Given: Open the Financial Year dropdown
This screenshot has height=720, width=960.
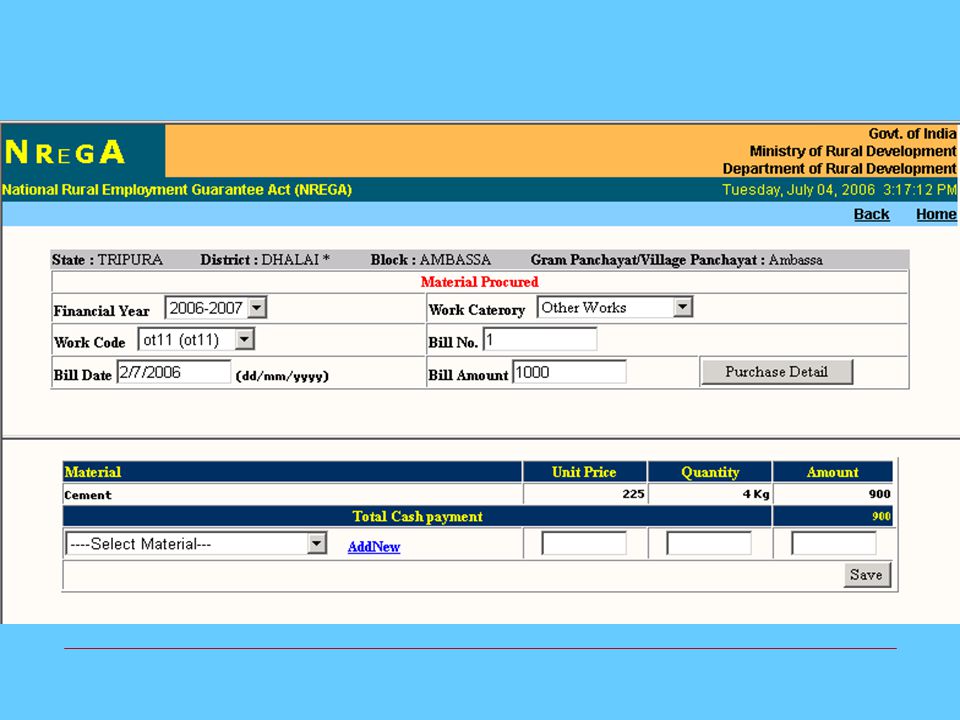Looking at the screenshot, I should 216,307.
